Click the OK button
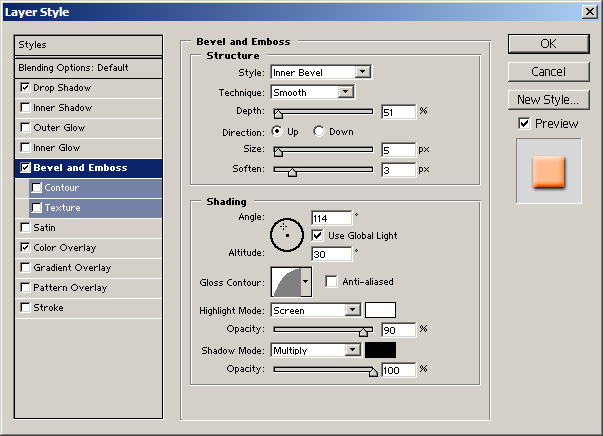The height and width of the screenshot is (436, 603). [548, 44]
